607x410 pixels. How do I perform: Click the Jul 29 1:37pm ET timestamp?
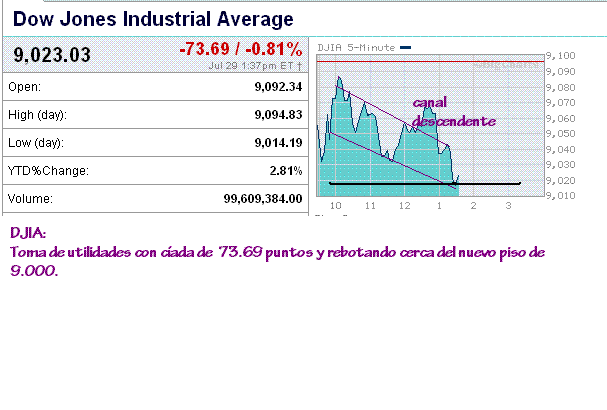point(255,66)
